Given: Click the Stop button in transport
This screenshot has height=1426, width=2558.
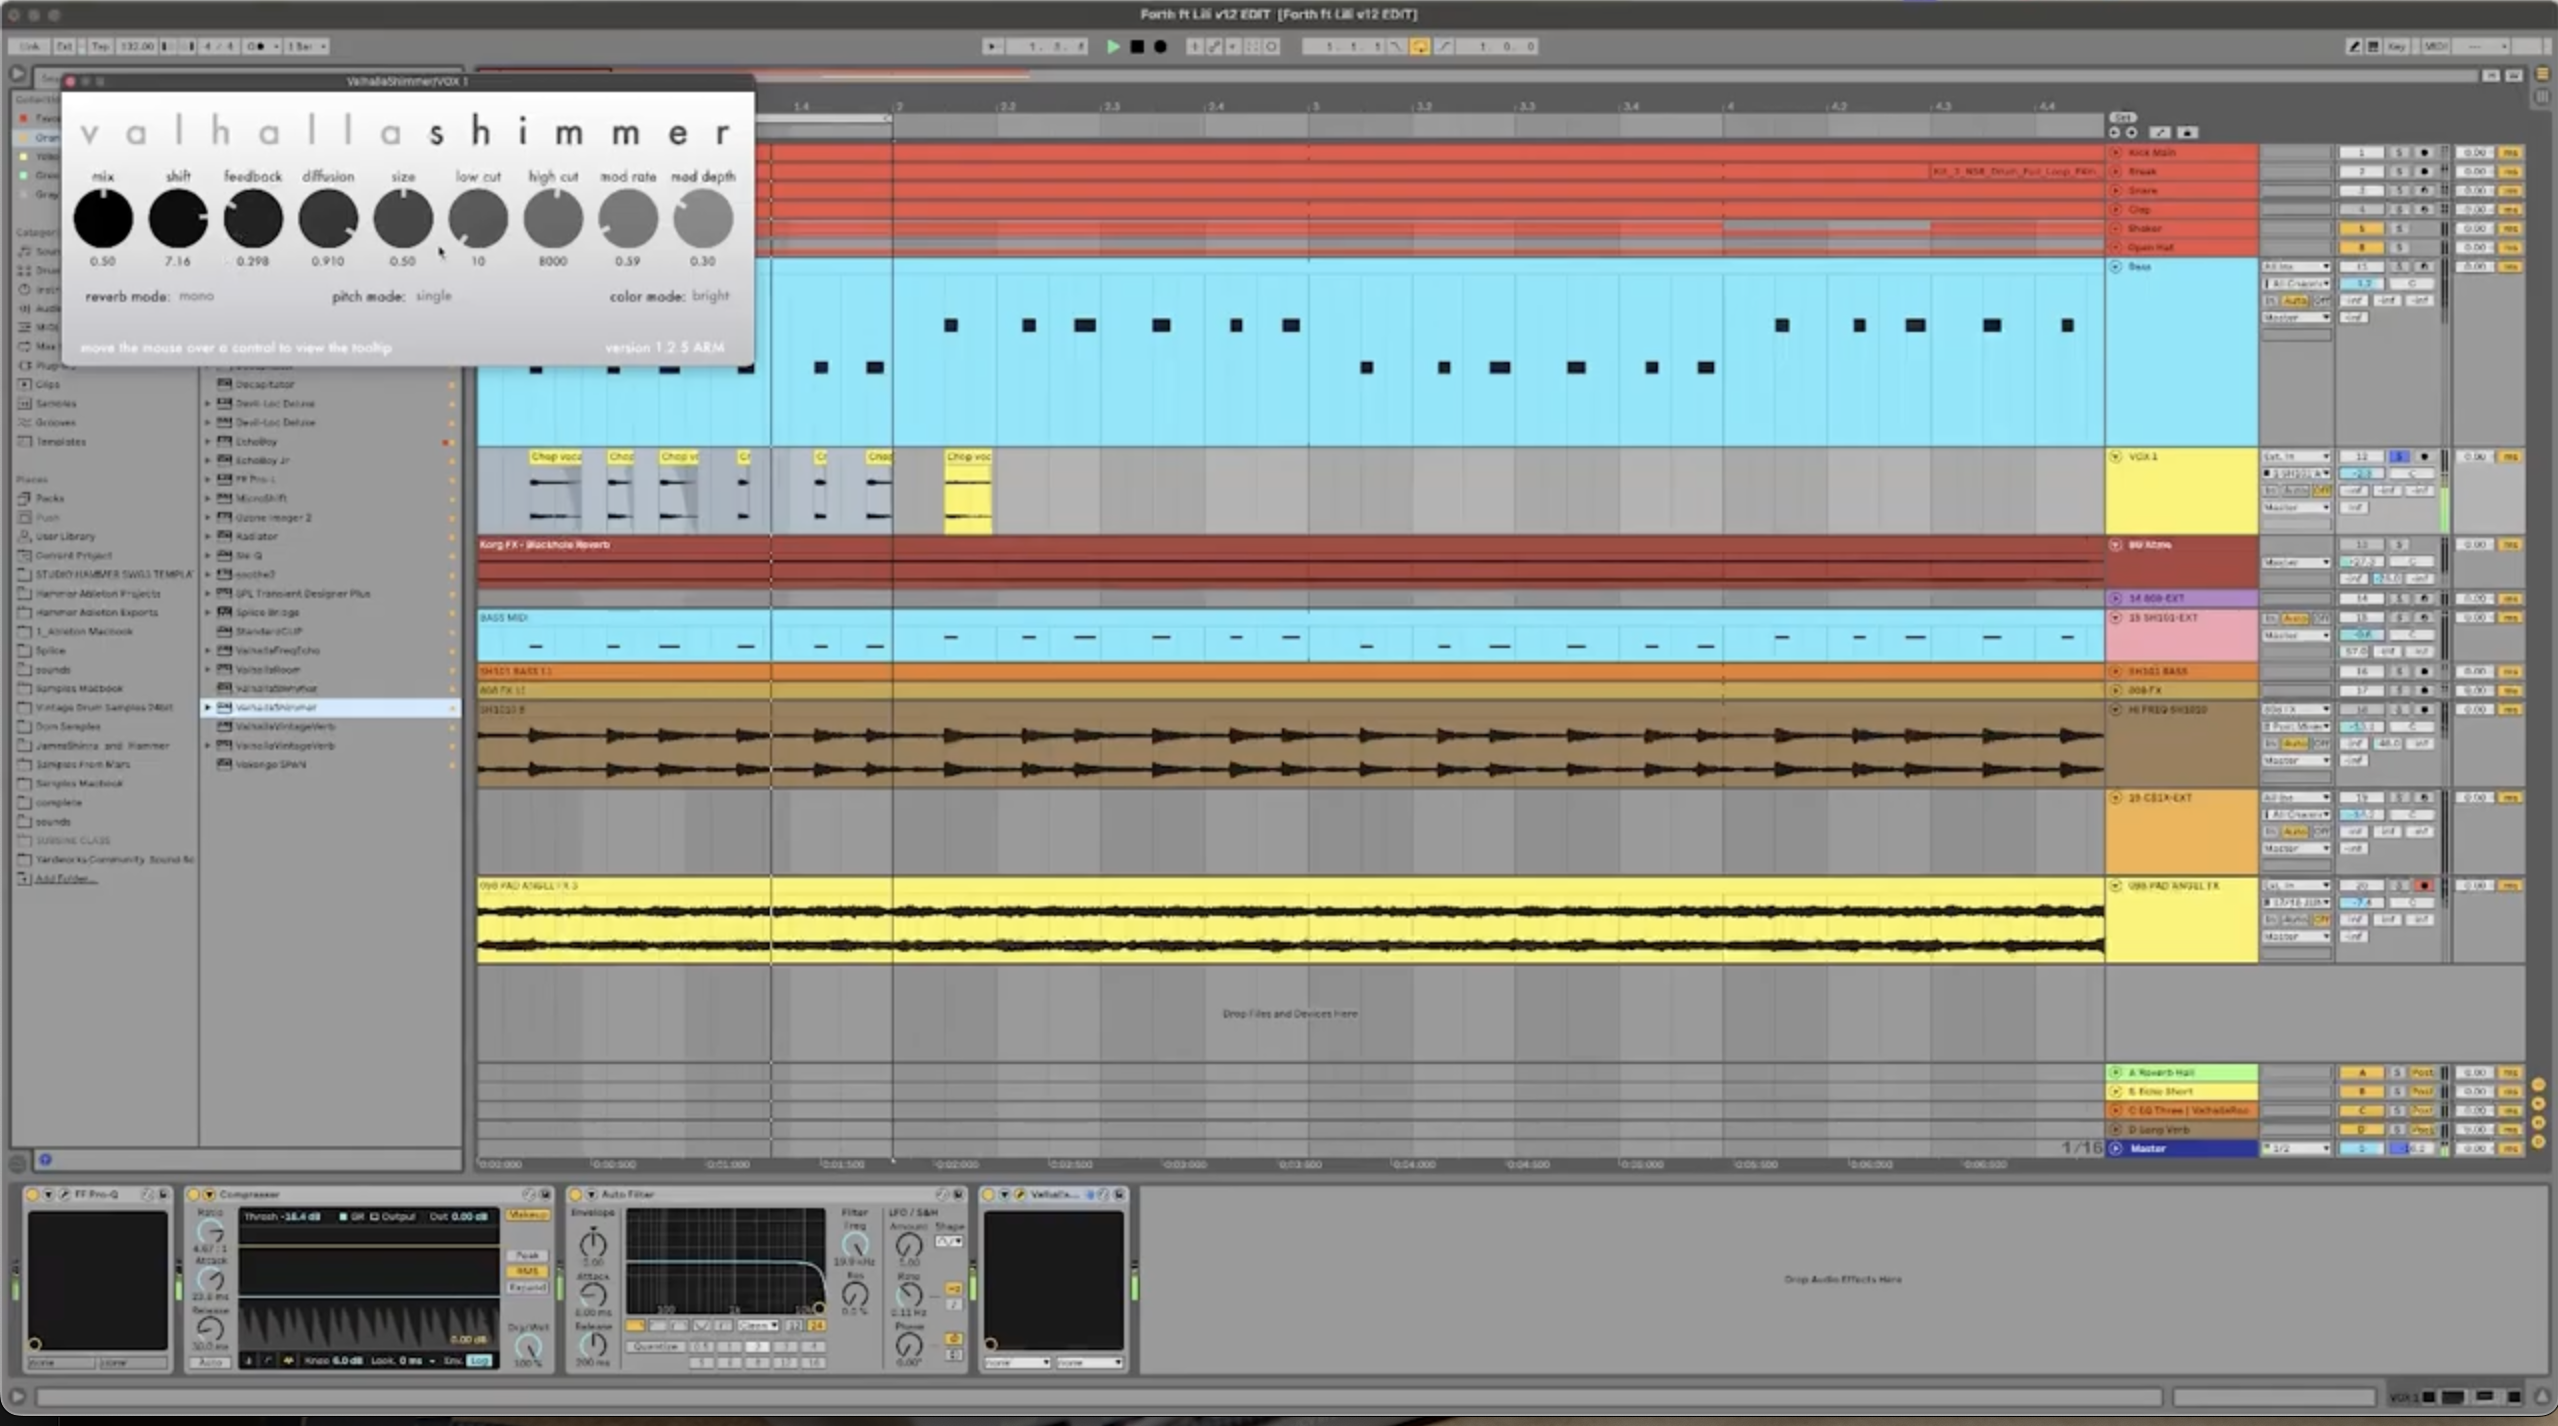Looking at the screenshot, I should tap(1137, 46).
